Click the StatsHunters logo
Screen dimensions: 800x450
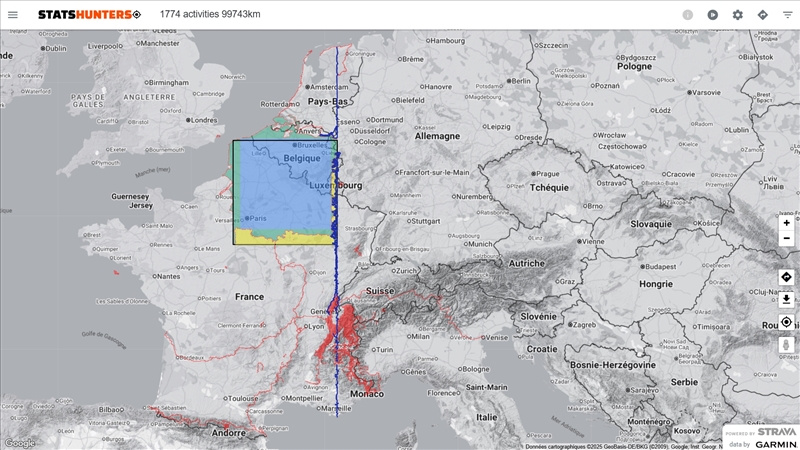pyautogui.click(x=89, y=15)
